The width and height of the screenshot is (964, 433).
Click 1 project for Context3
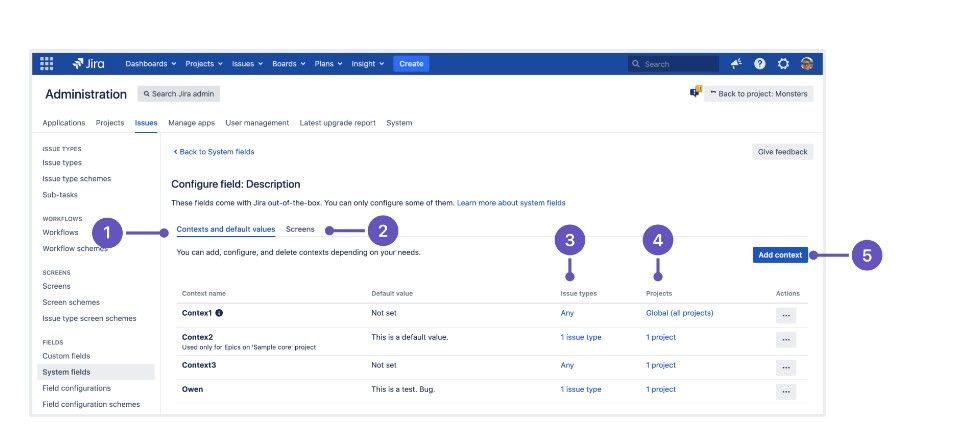pos(661,365)
